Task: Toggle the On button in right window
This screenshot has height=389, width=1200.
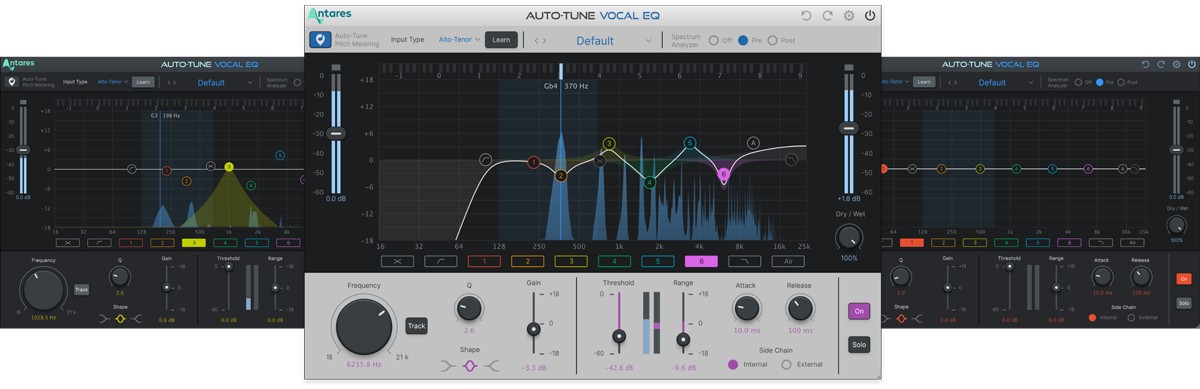Action: 1184,279
